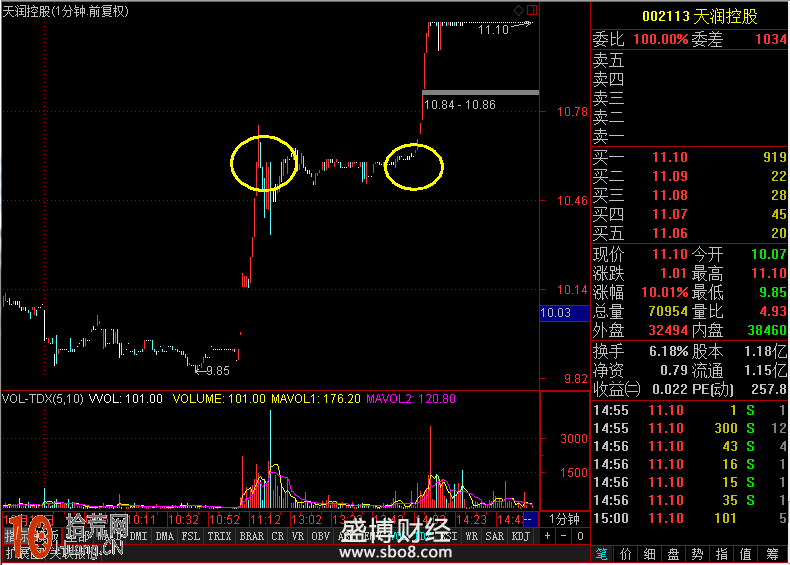Click the plus button to add indicator pane
The height and width of the screenshot is (565, 790).
[x=547, y=536]
